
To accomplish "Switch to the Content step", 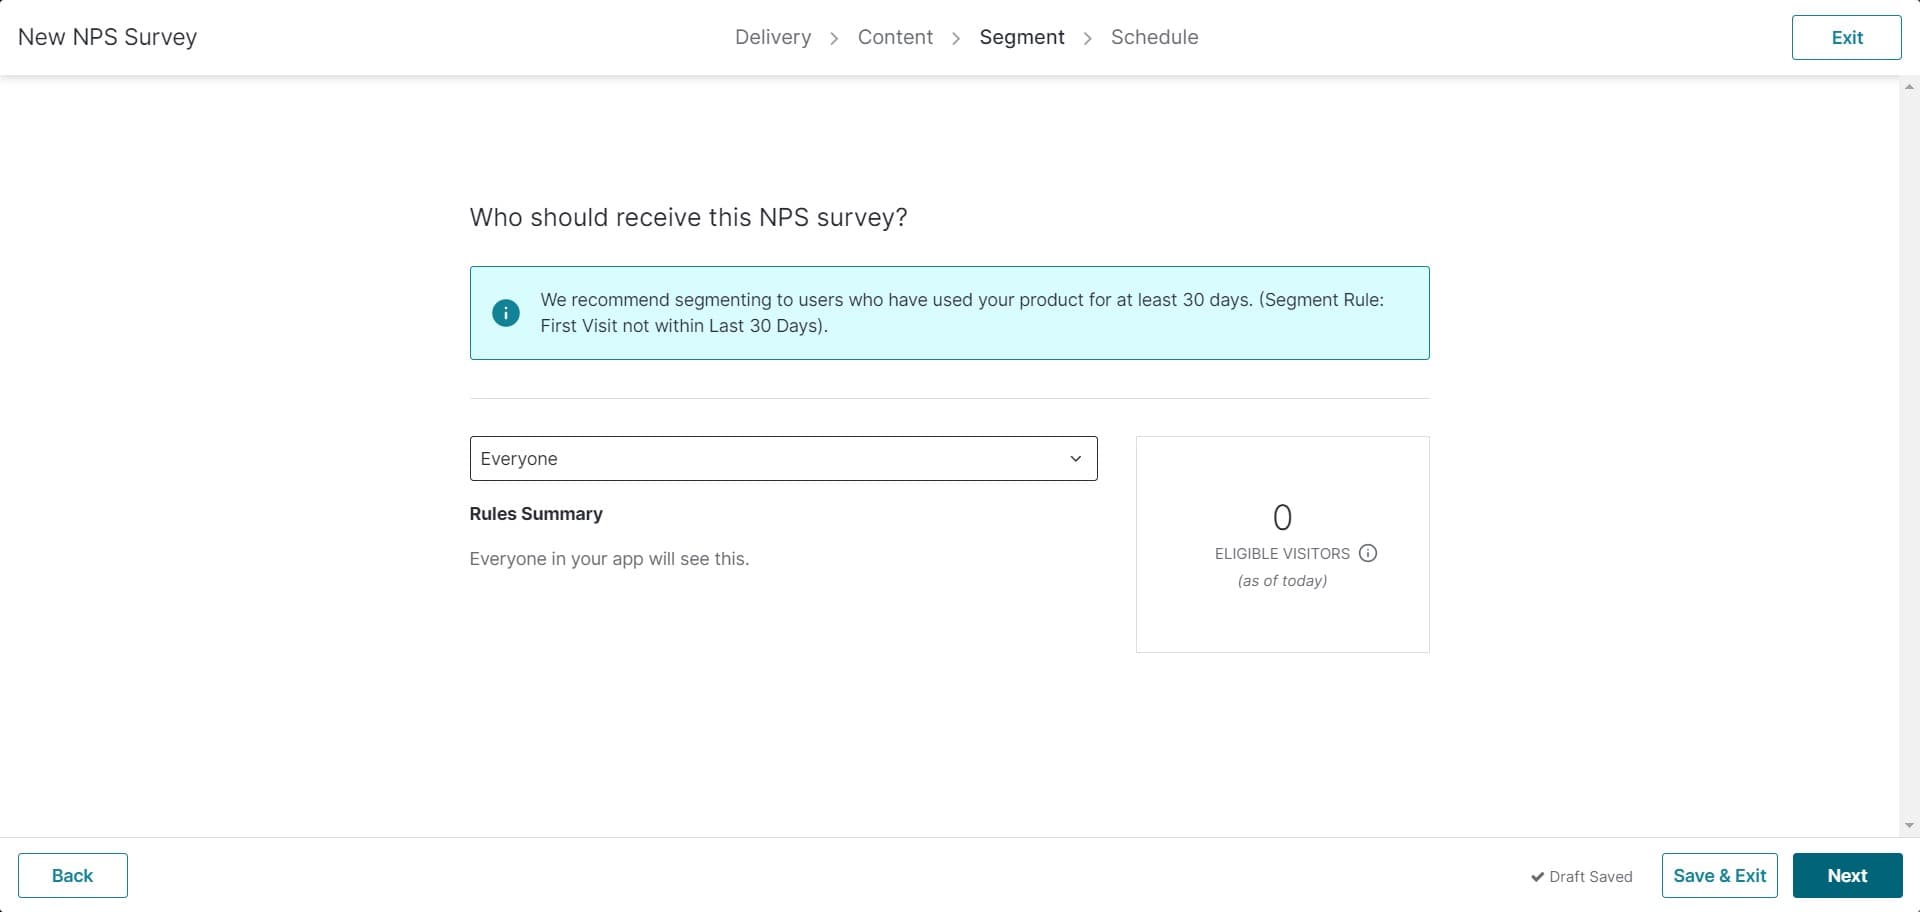I will [x=894, y=37].
